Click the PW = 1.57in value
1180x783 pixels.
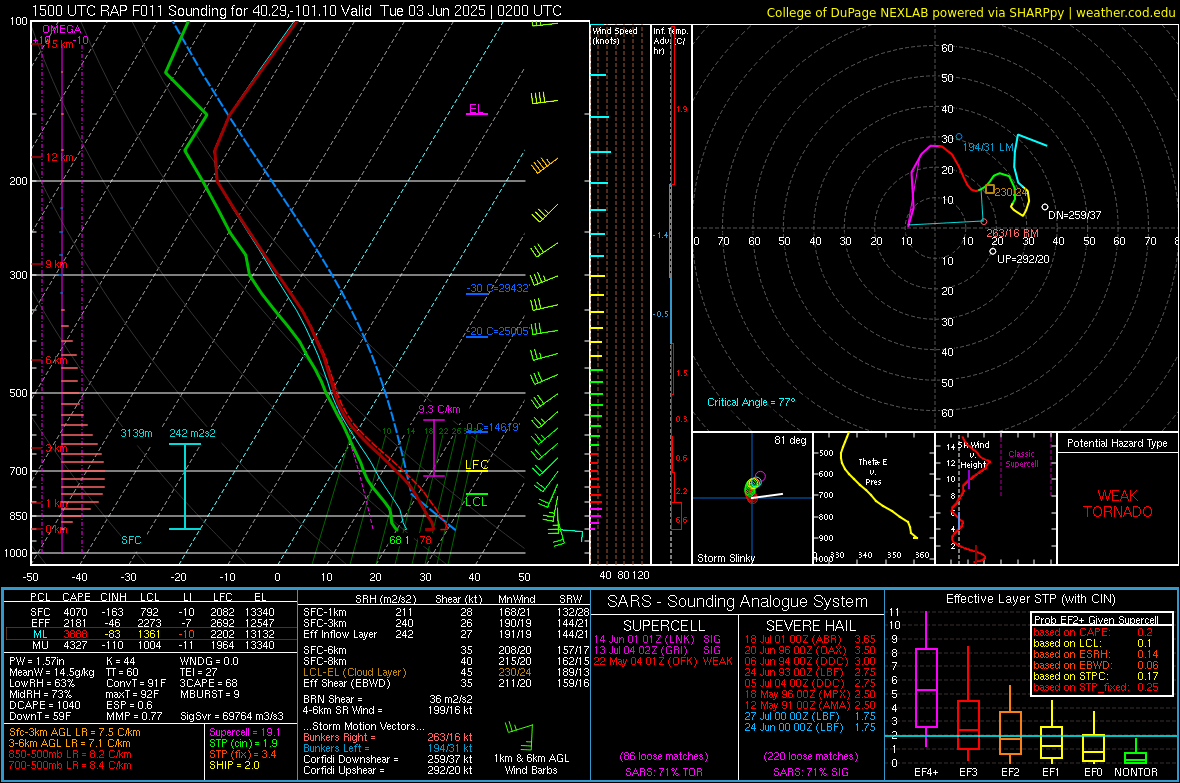coord(37,661)
